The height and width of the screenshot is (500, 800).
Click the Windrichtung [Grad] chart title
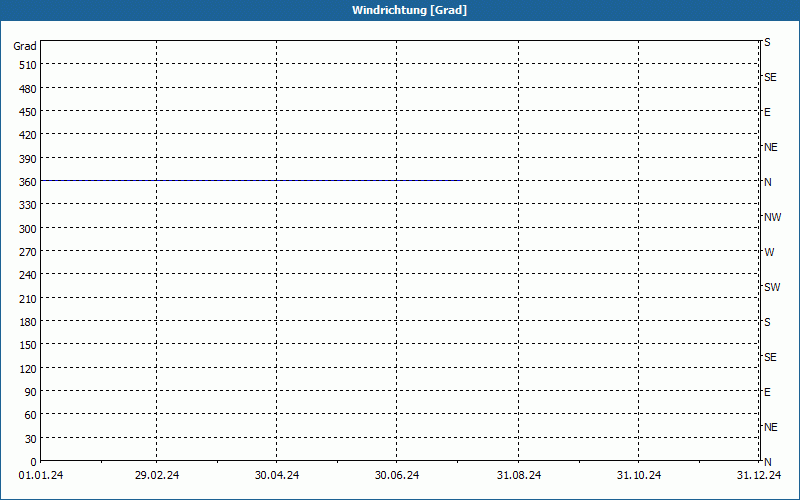click(x=409, y=10)
